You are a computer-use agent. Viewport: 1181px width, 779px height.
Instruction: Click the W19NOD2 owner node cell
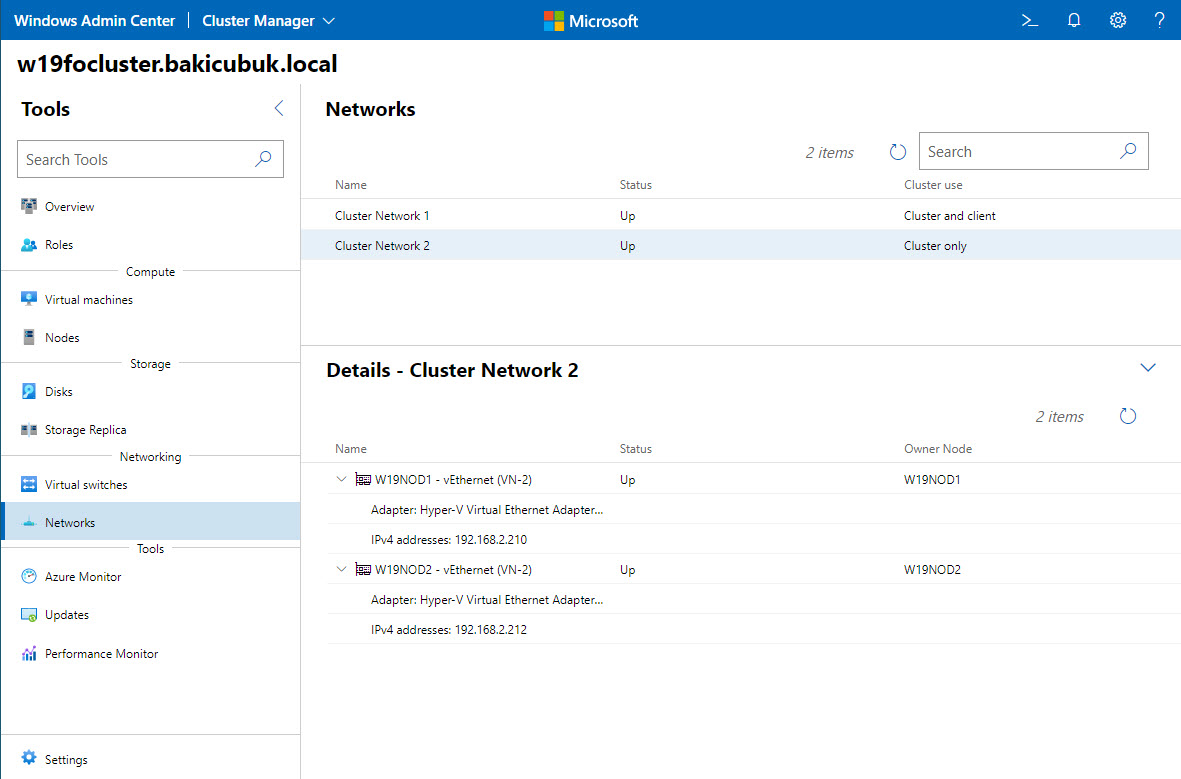[x=932, y=570]
